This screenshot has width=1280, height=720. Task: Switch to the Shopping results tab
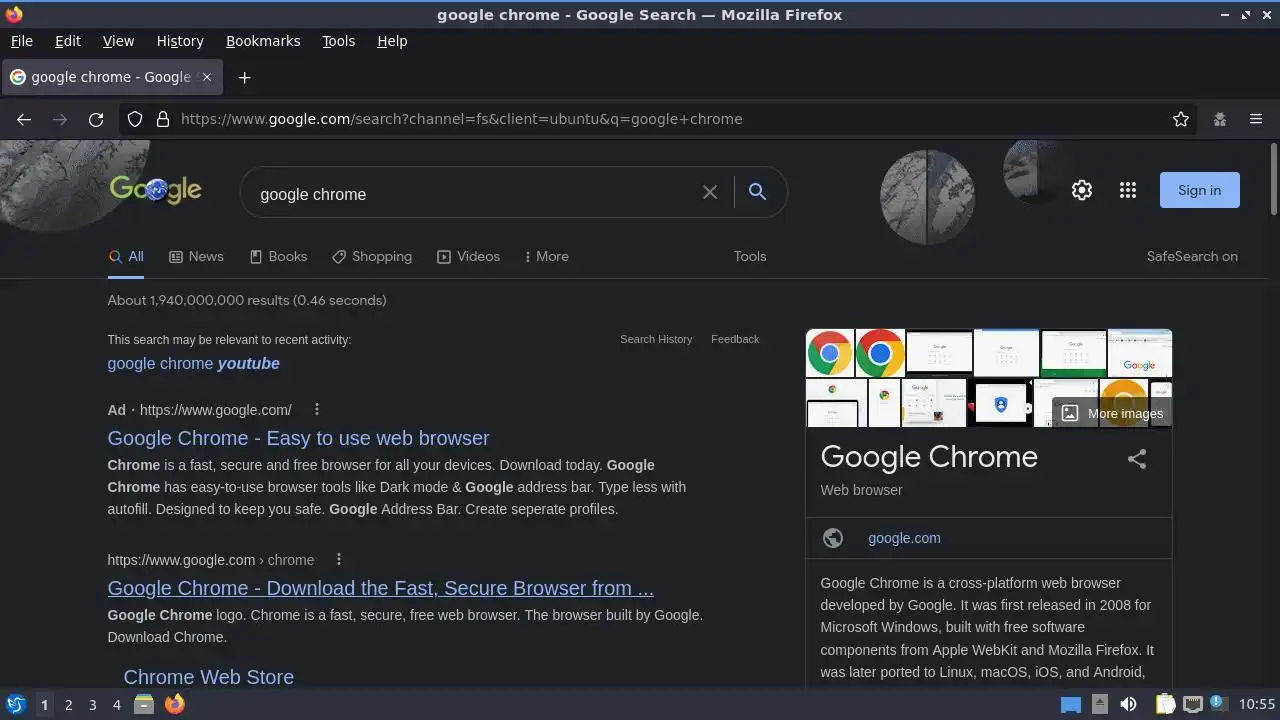coord(372,257)
